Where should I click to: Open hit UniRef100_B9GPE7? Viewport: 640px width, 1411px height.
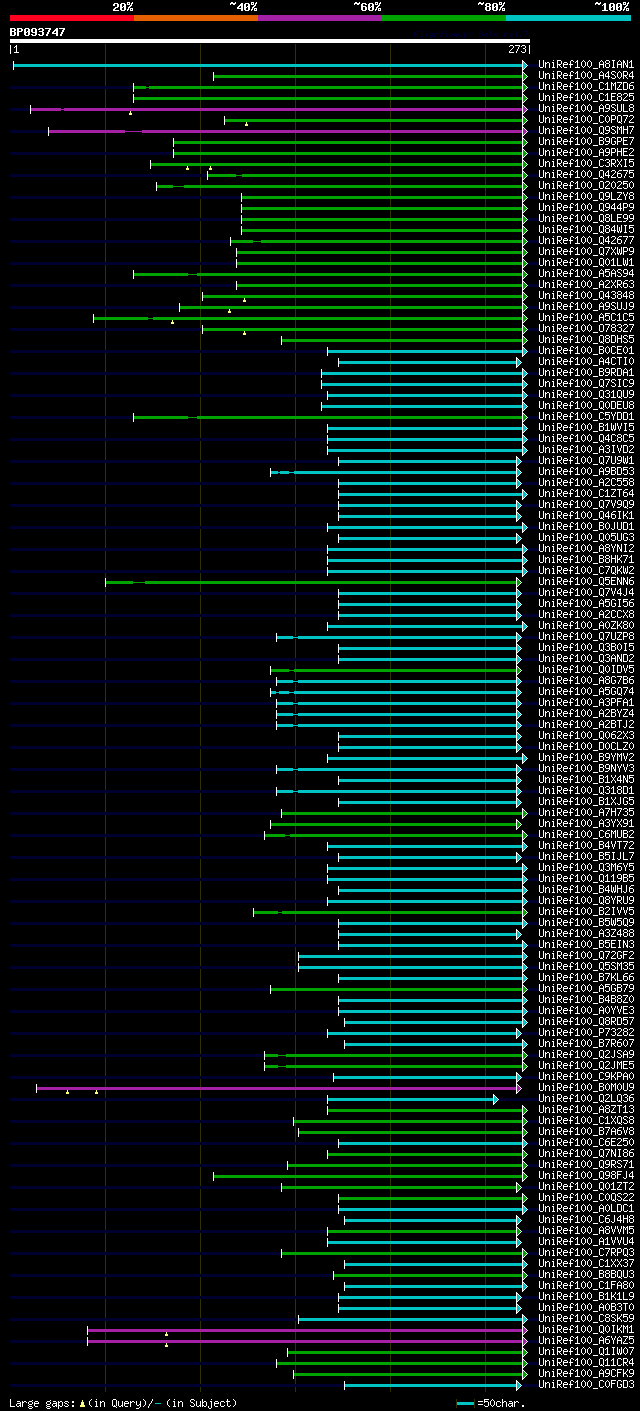click(586, 142)
